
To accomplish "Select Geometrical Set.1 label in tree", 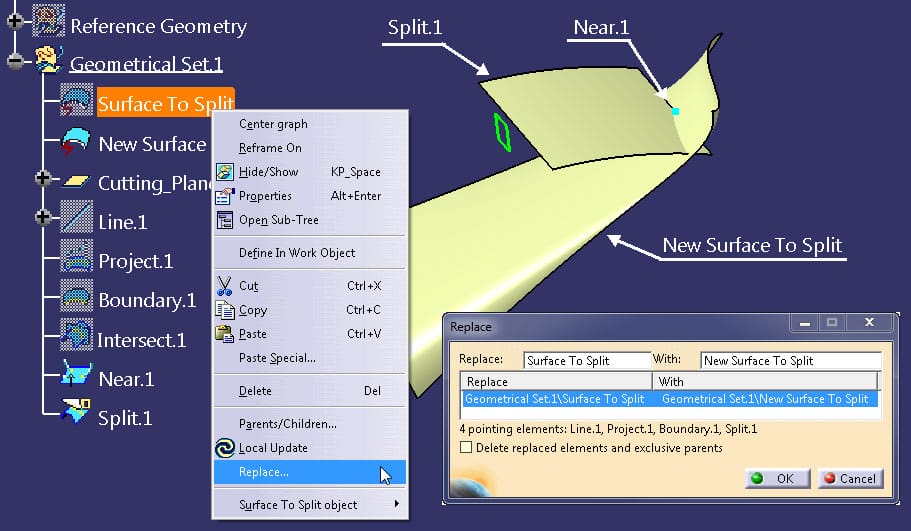I will [146, 64].
